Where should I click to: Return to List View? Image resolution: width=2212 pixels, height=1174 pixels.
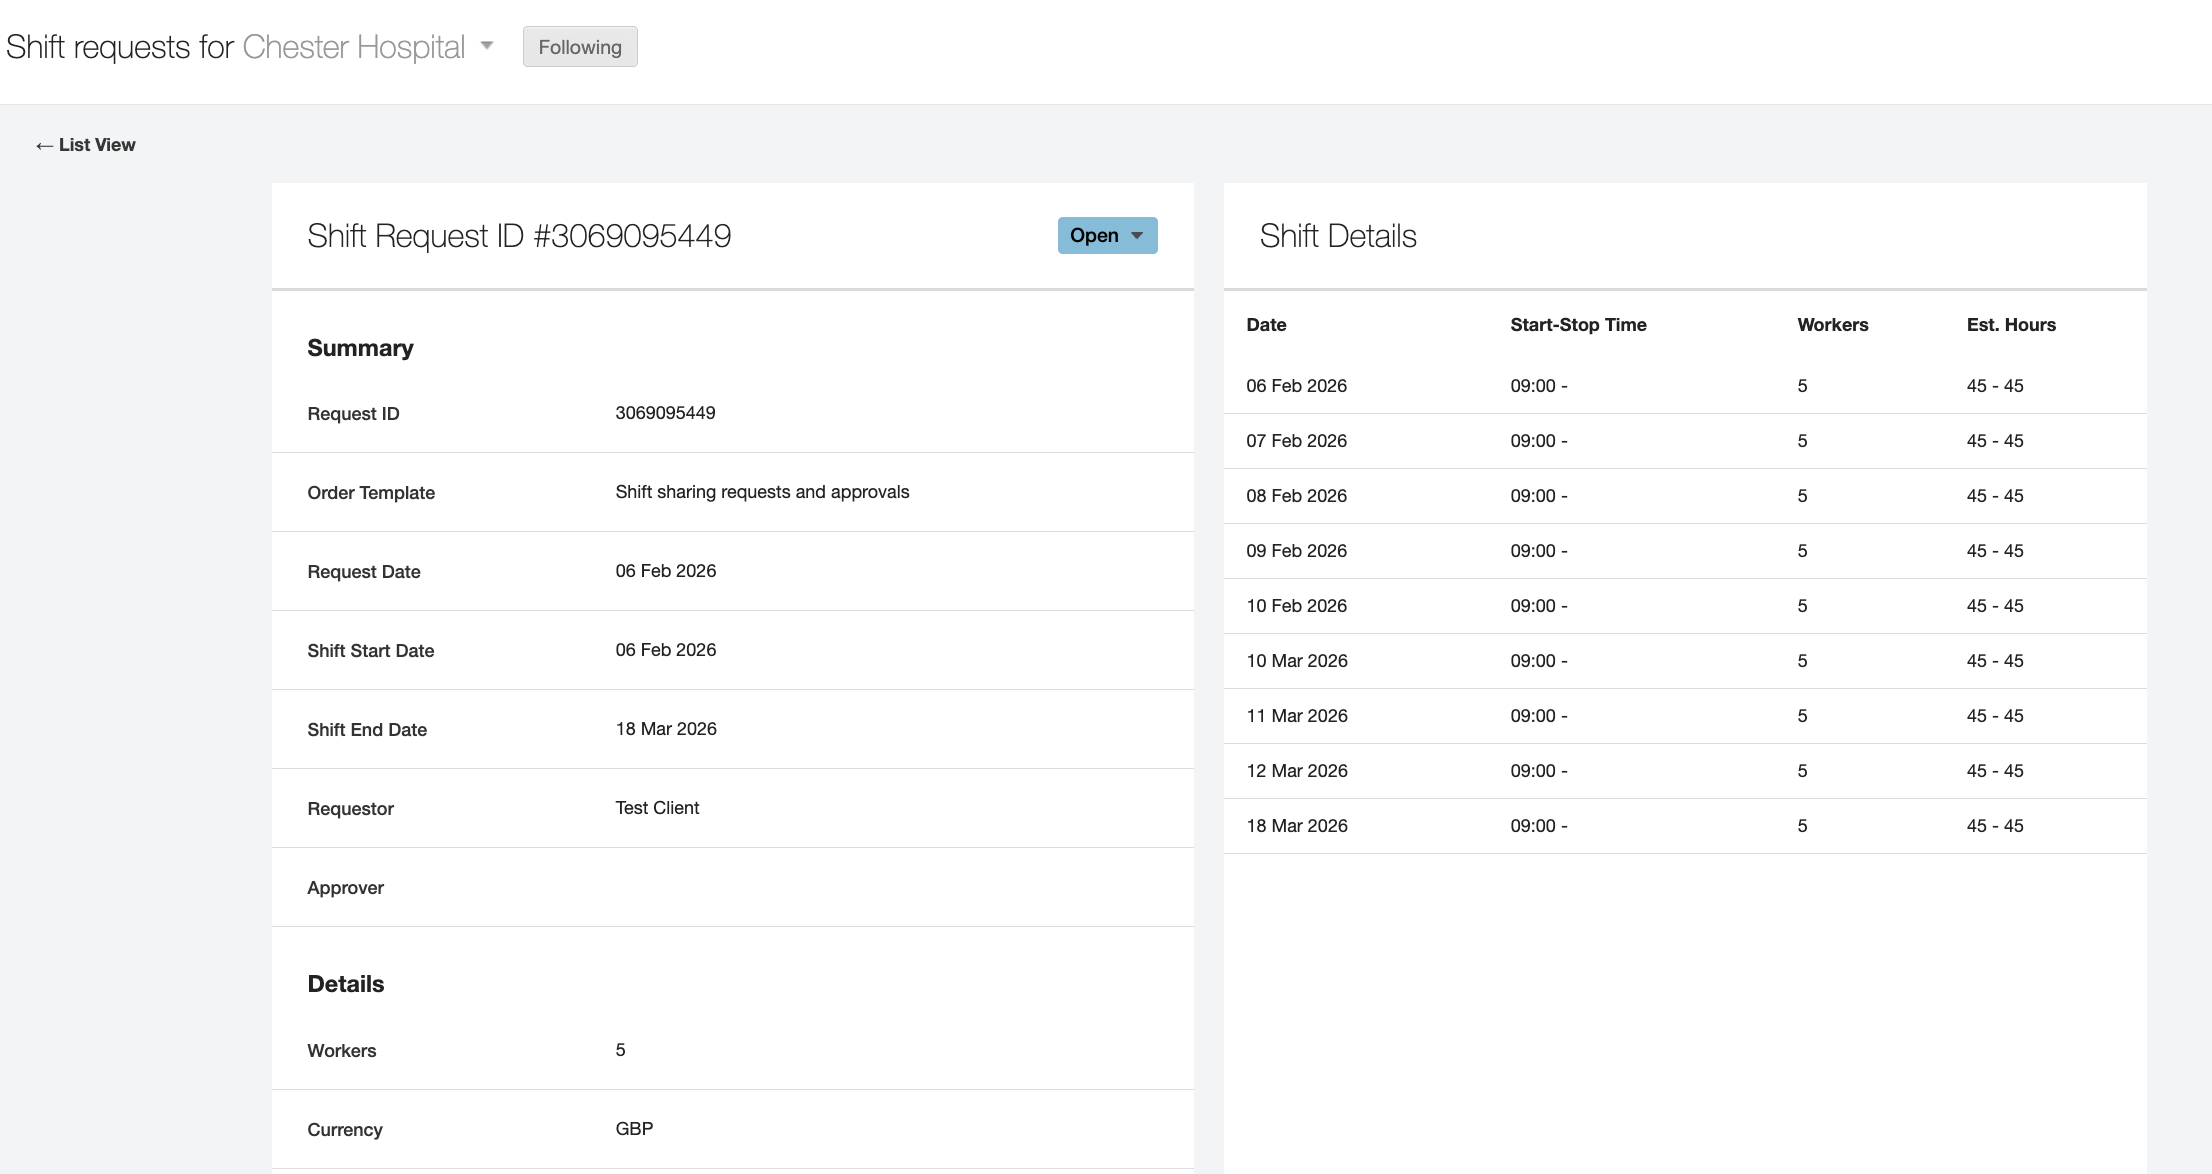click(x=96, y=145)
